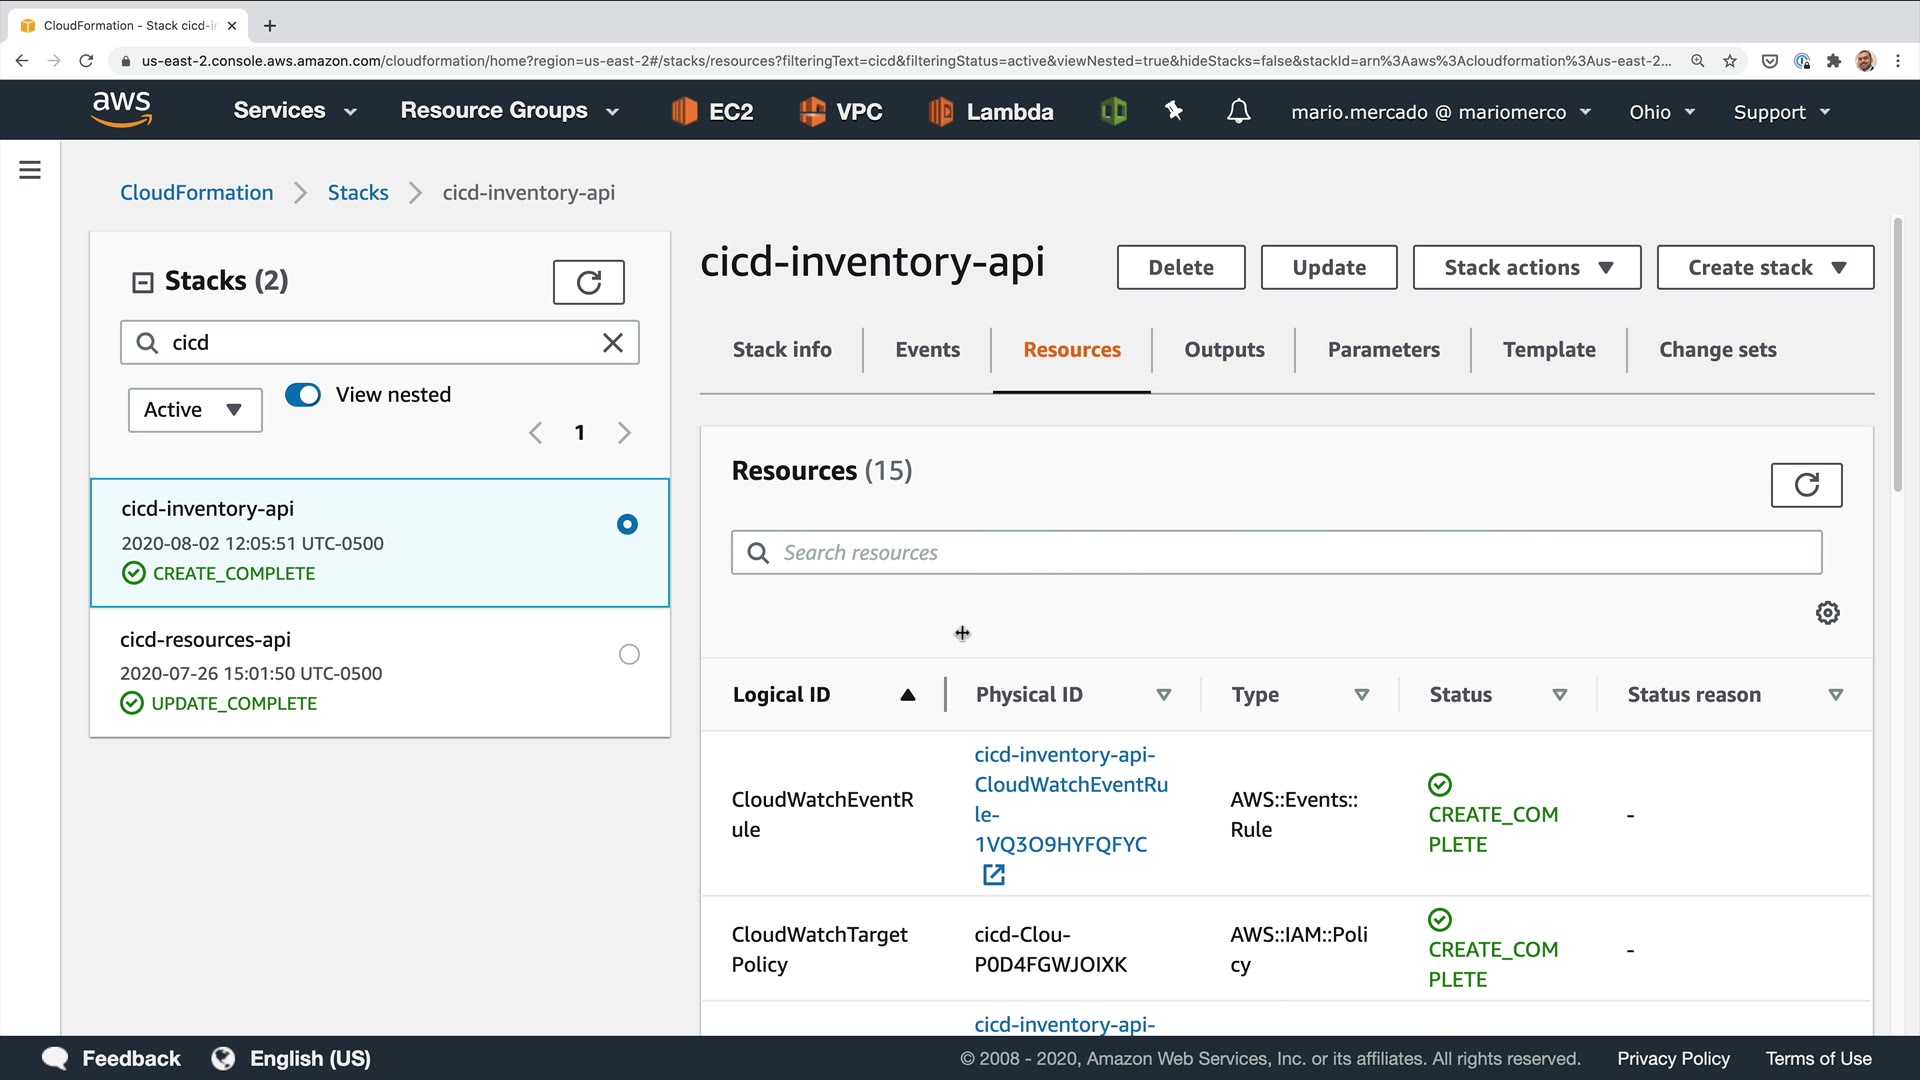Open the Create stack dropdown

click(1764, 268)
